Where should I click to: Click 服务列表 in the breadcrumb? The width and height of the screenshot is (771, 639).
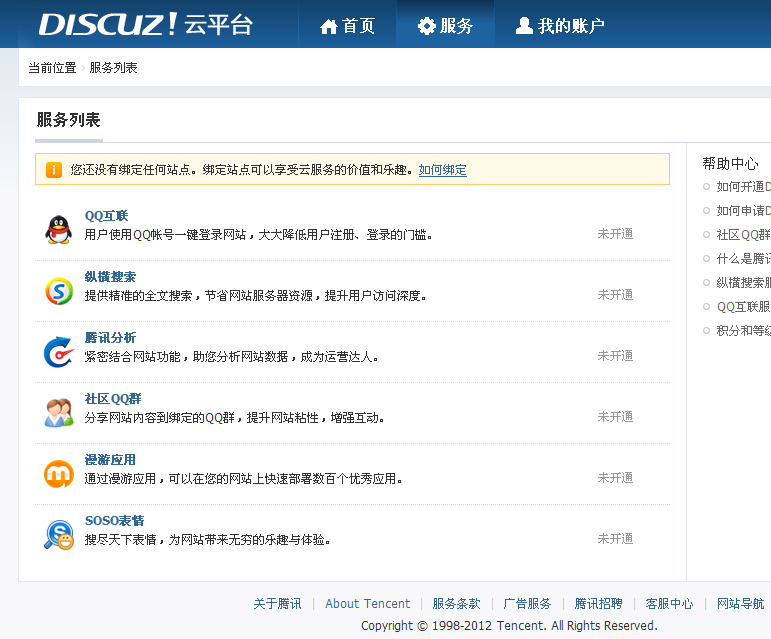click(113, 68)
